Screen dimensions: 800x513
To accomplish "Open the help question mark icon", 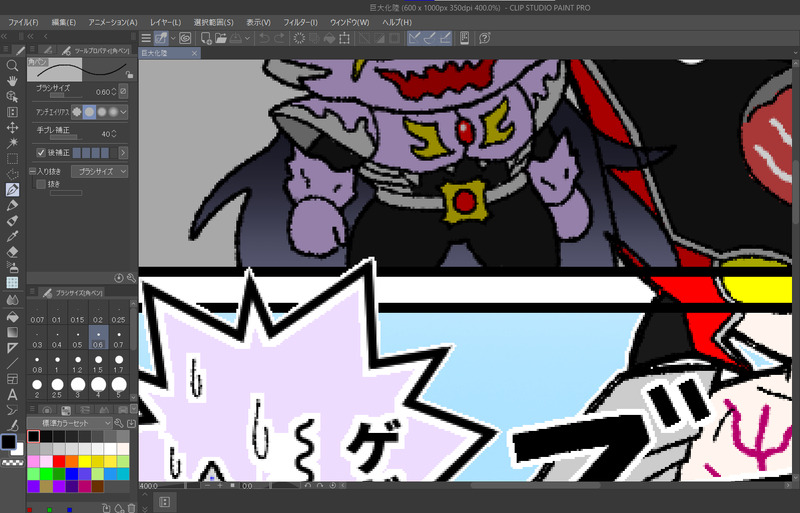I will point(485,38).
